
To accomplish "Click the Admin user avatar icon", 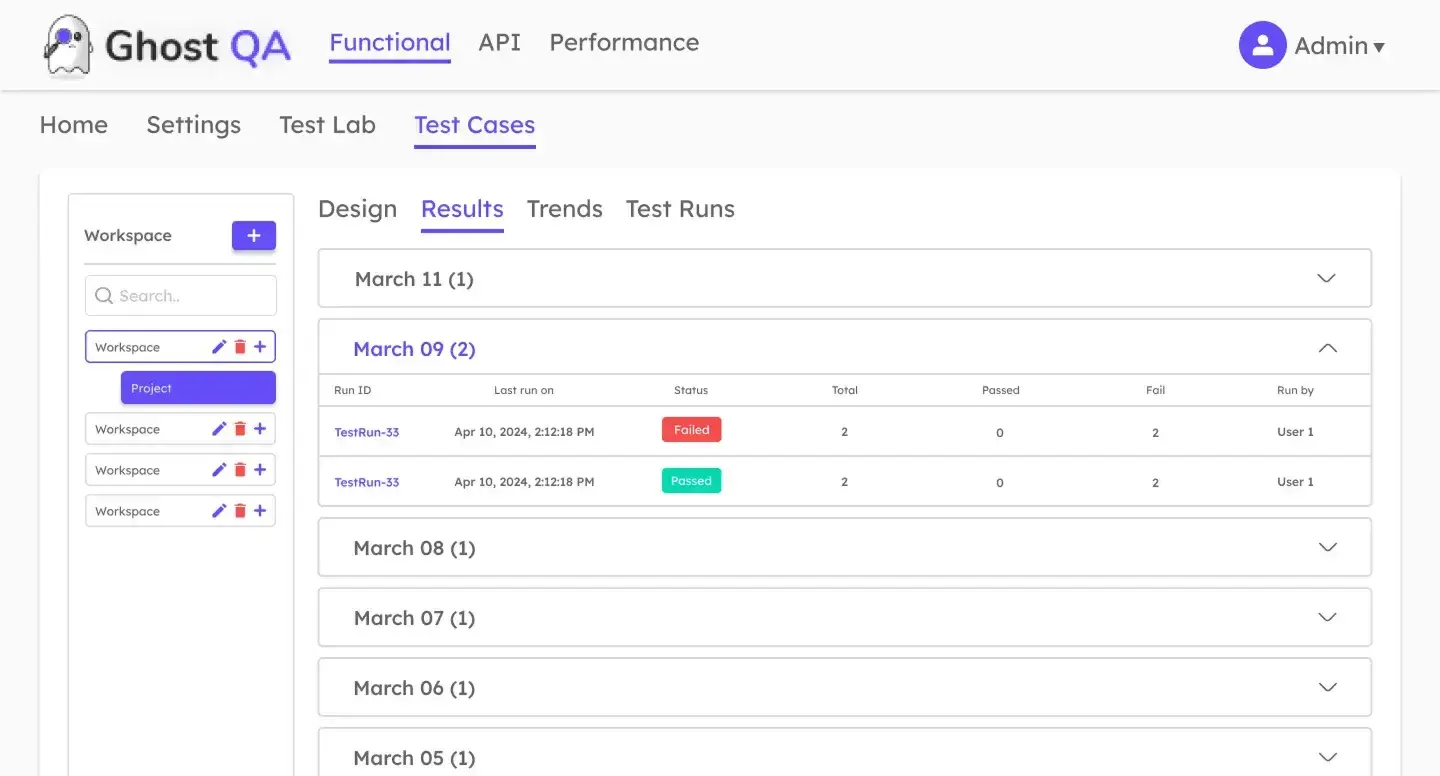I will [1262, 45].
